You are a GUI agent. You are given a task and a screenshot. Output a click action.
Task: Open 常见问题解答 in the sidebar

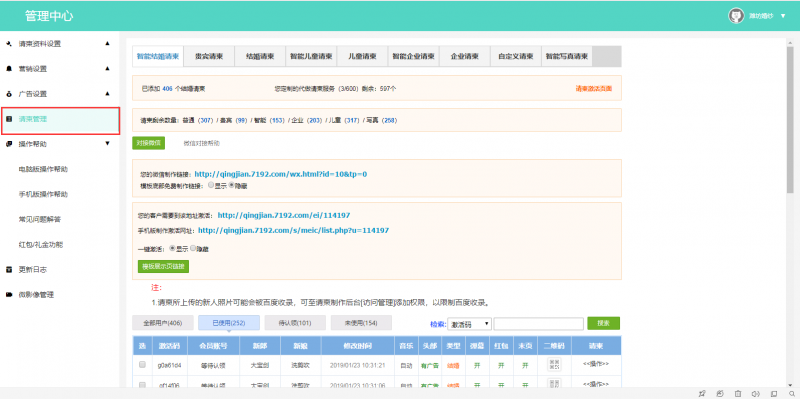(x=40, y=219)
